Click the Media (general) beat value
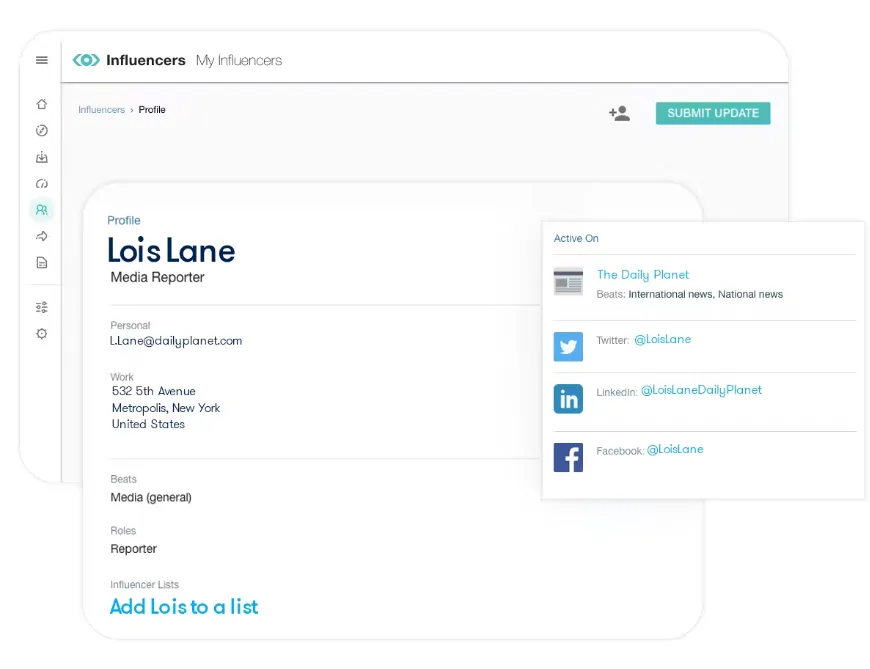Viewport: 870px width, 669px height. (x=151, y=497)
